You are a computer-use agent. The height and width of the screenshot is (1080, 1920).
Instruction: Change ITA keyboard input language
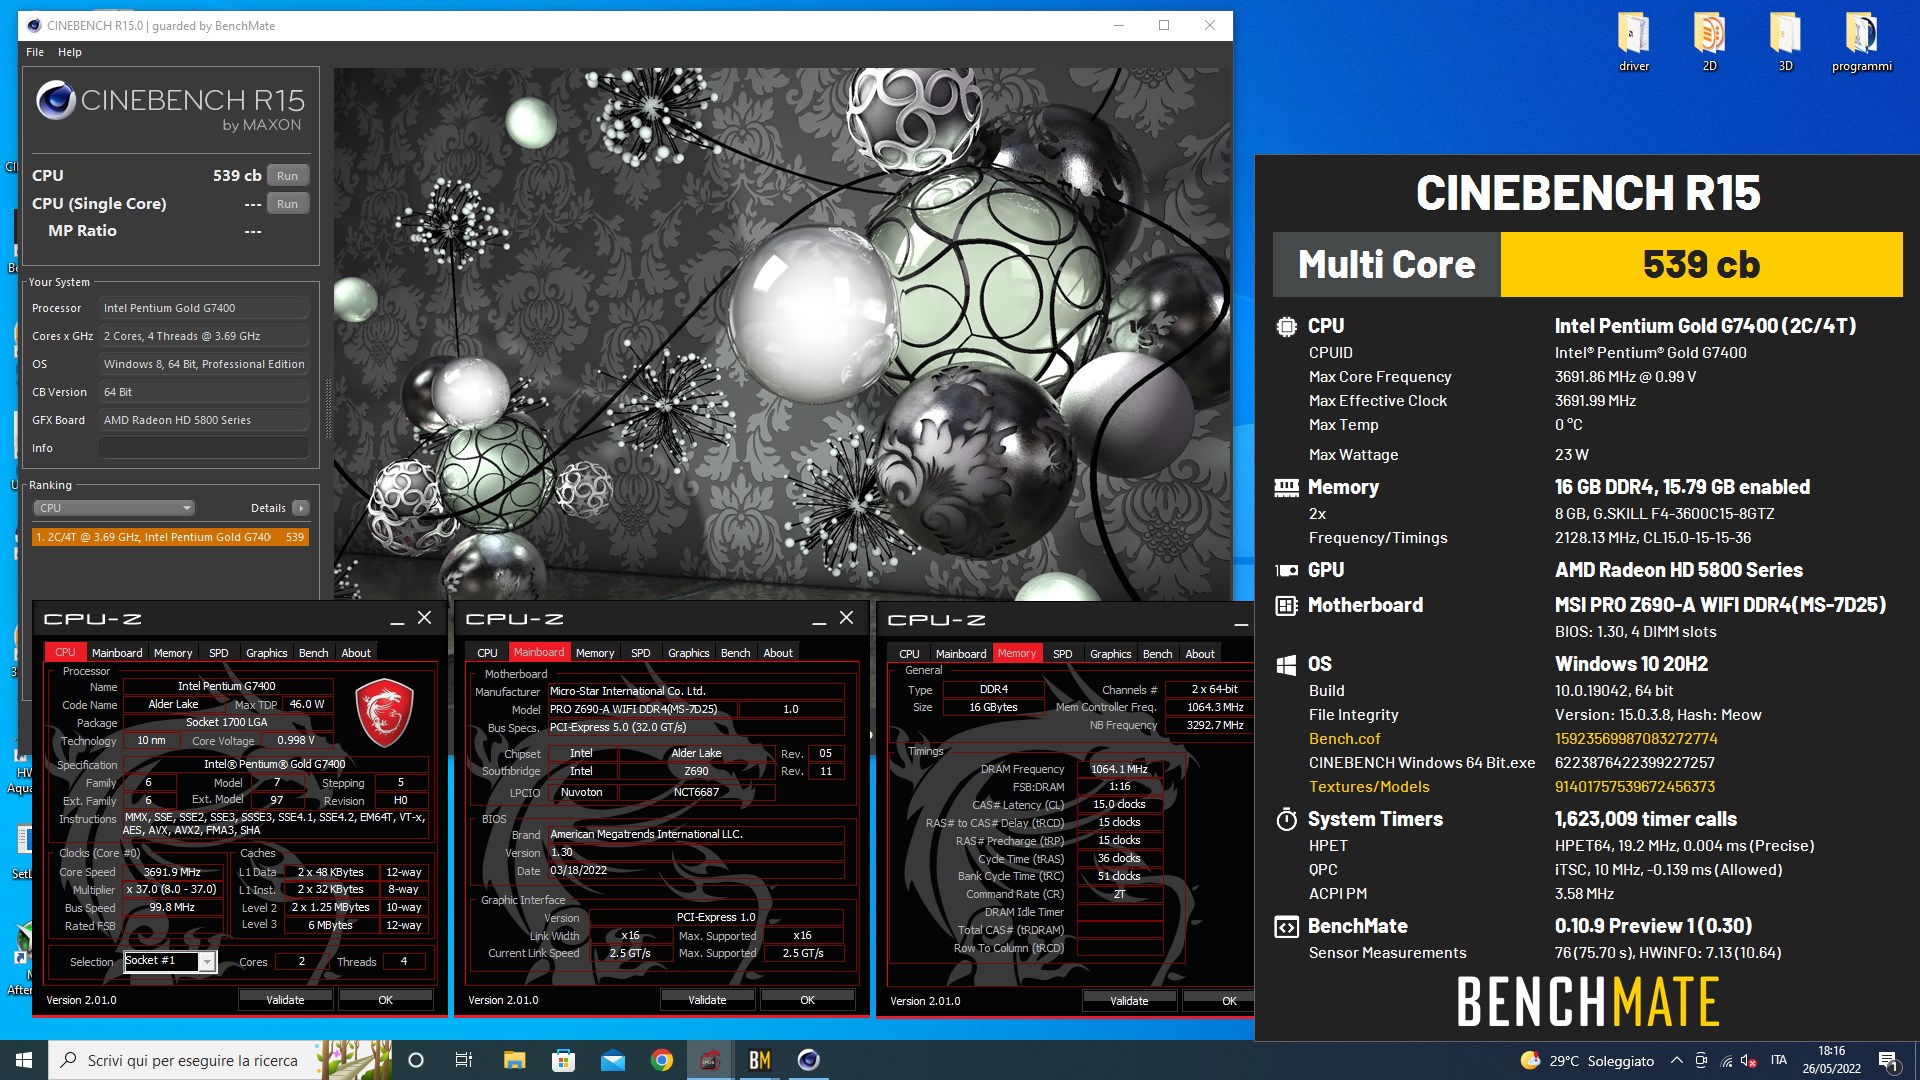(1778, 1061)
